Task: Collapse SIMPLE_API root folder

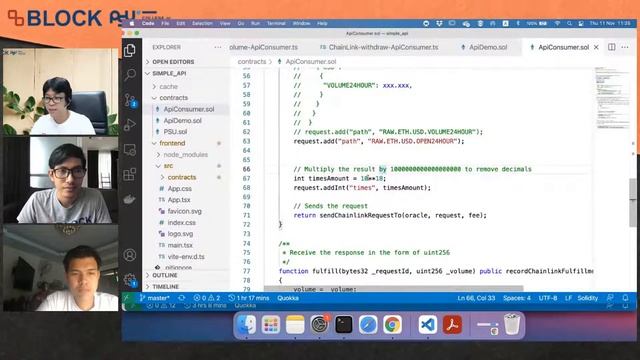Action: tap(169, 73)
